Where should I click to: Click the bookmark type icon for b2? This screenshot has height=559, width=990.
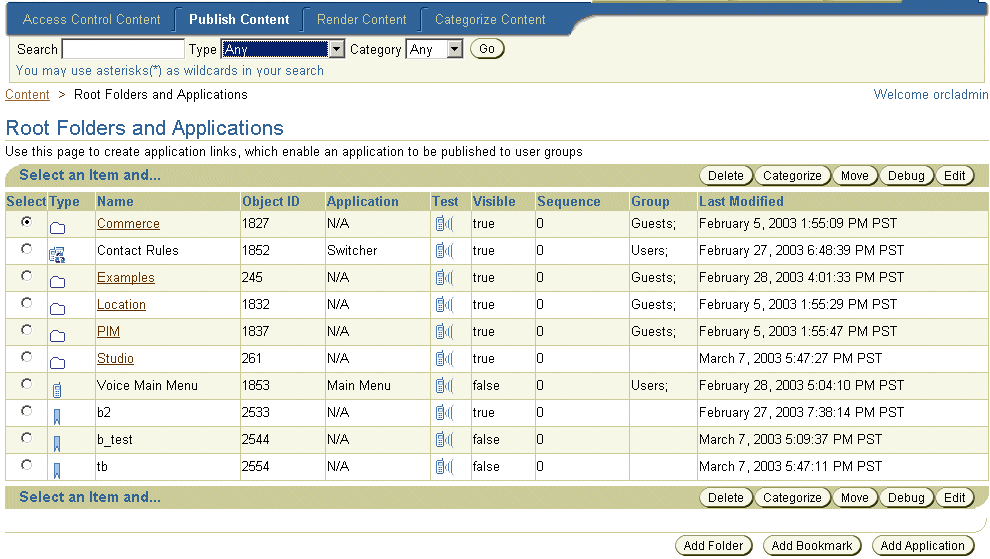tap(57, 417)
